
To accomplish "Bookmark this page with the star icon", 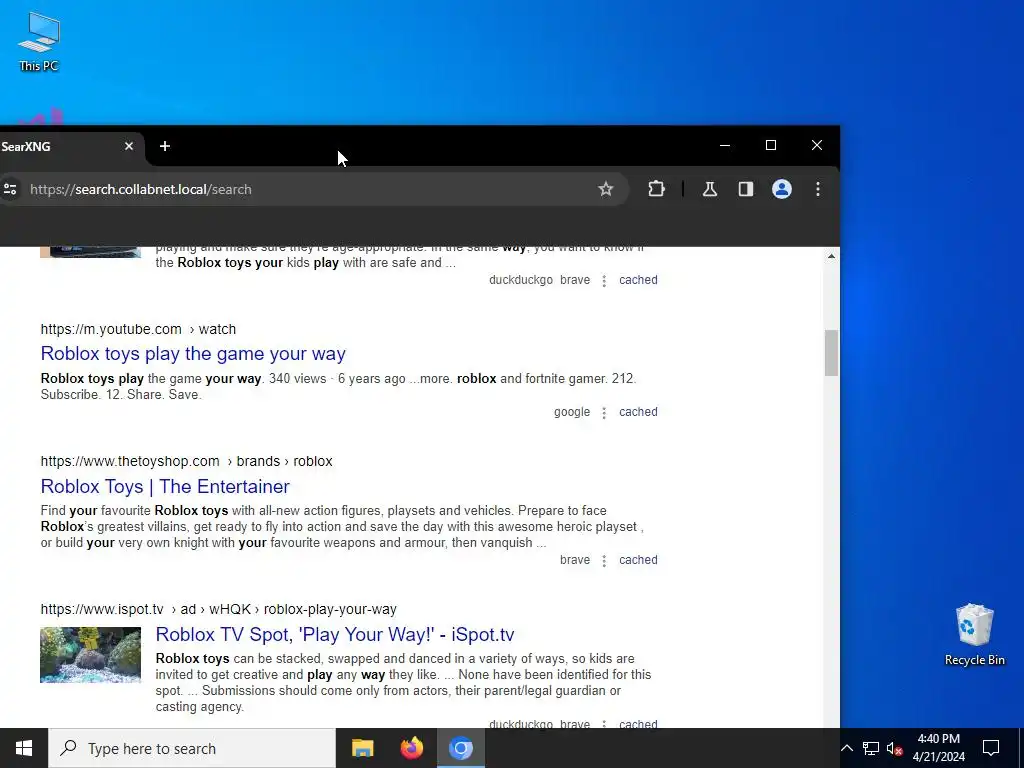I will (x=605, y=189).
